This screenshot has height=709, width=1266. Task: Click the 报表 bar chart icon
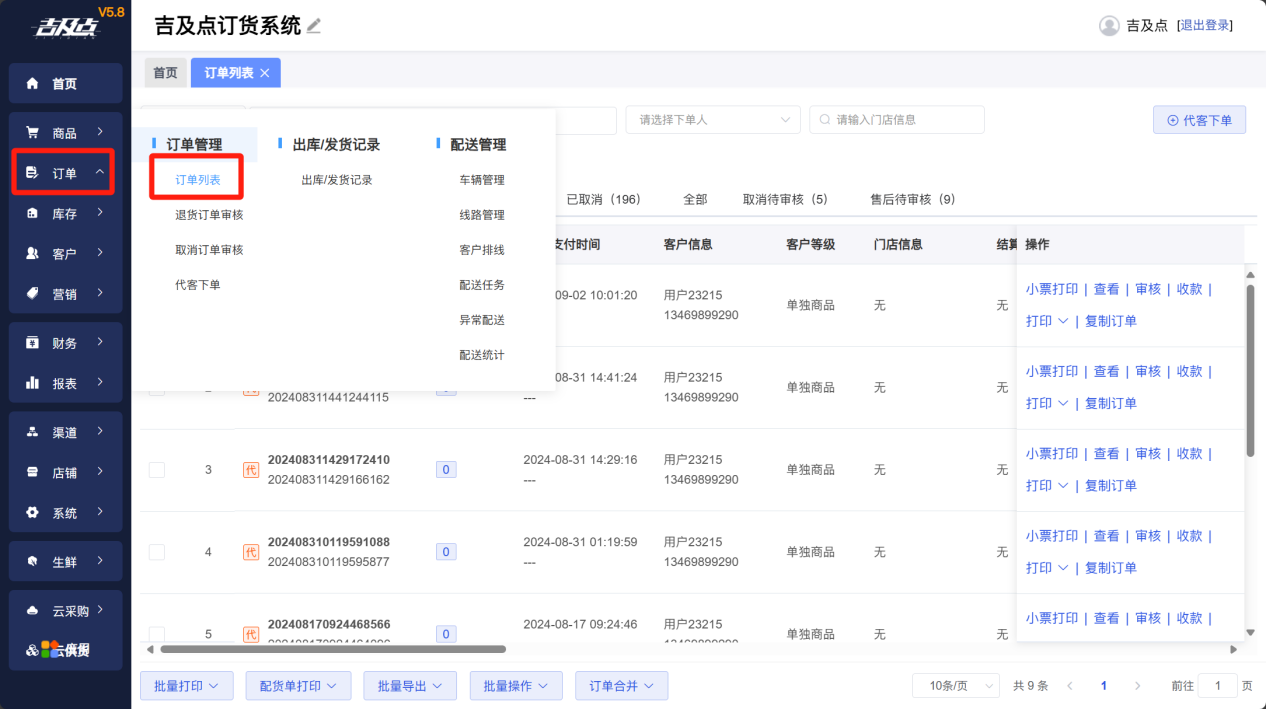click(x=33, y=383)
